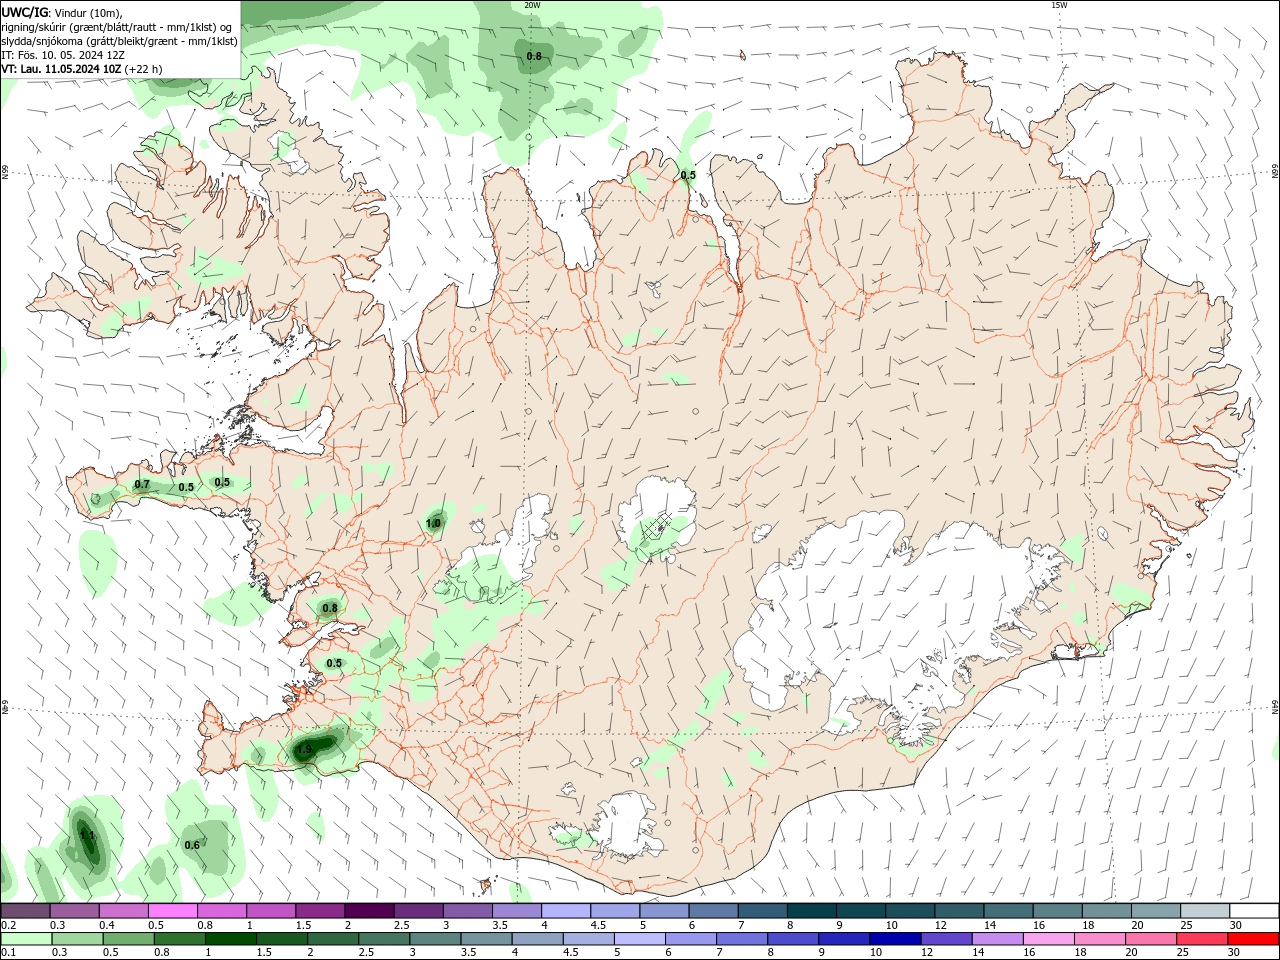Click the 'UWC/IG: Vindur (10m)' title line

pos(61,12)
